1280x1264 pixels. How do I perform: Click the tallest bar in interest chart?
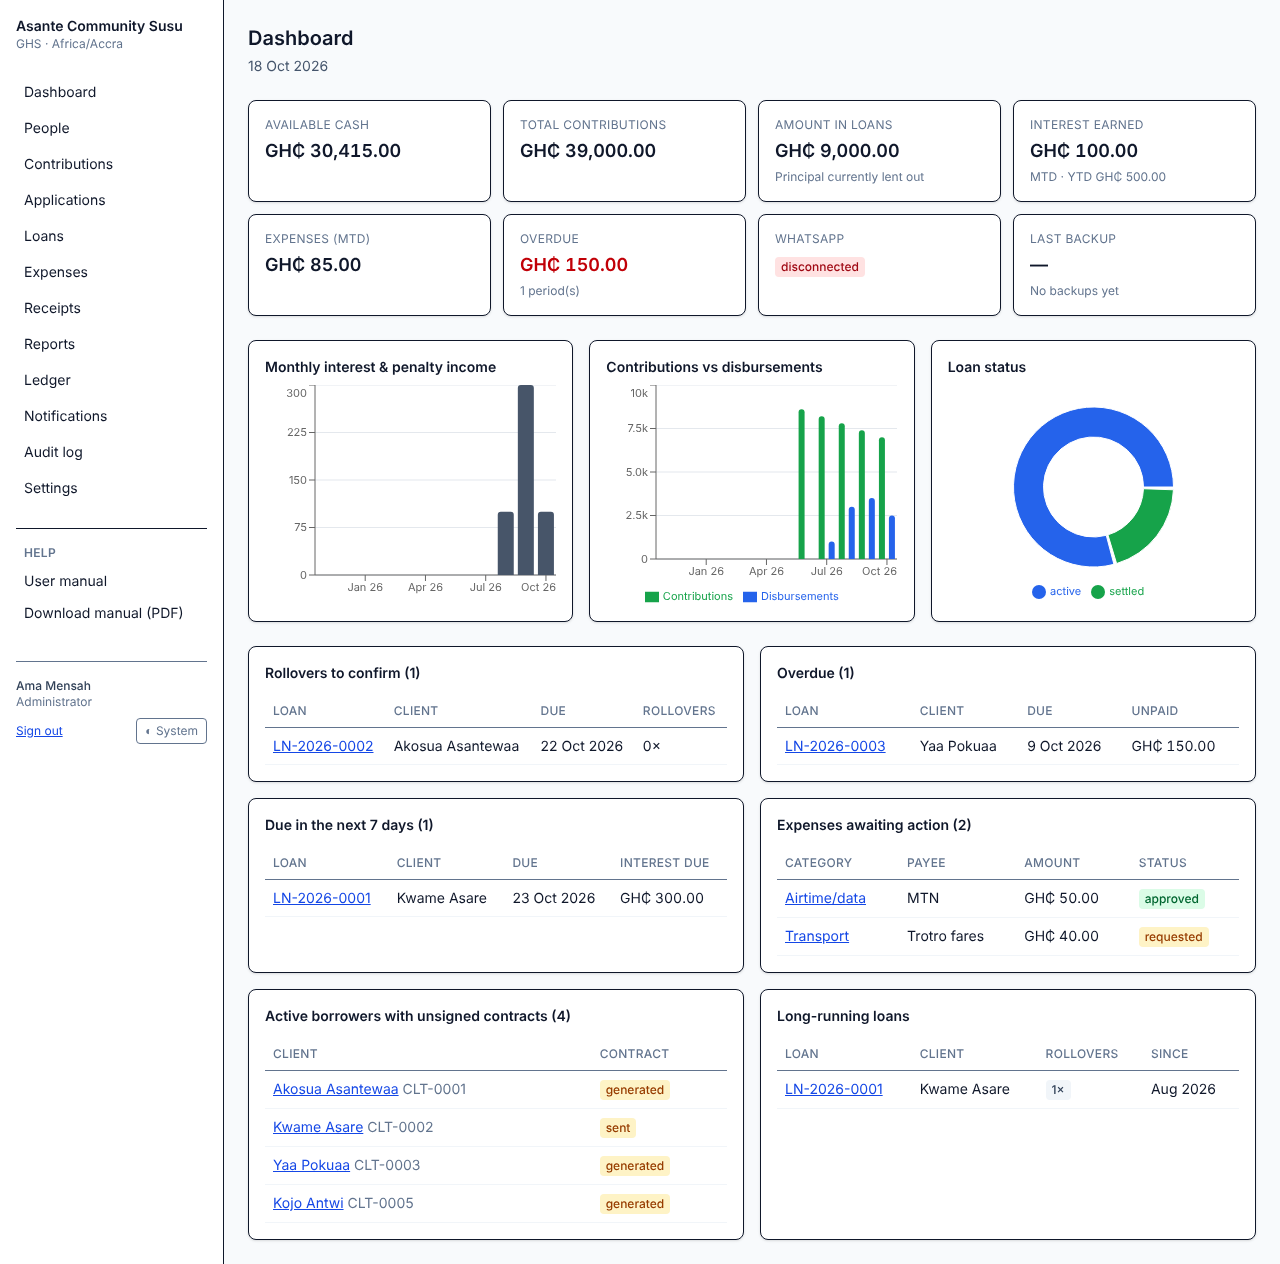(526, 480)
